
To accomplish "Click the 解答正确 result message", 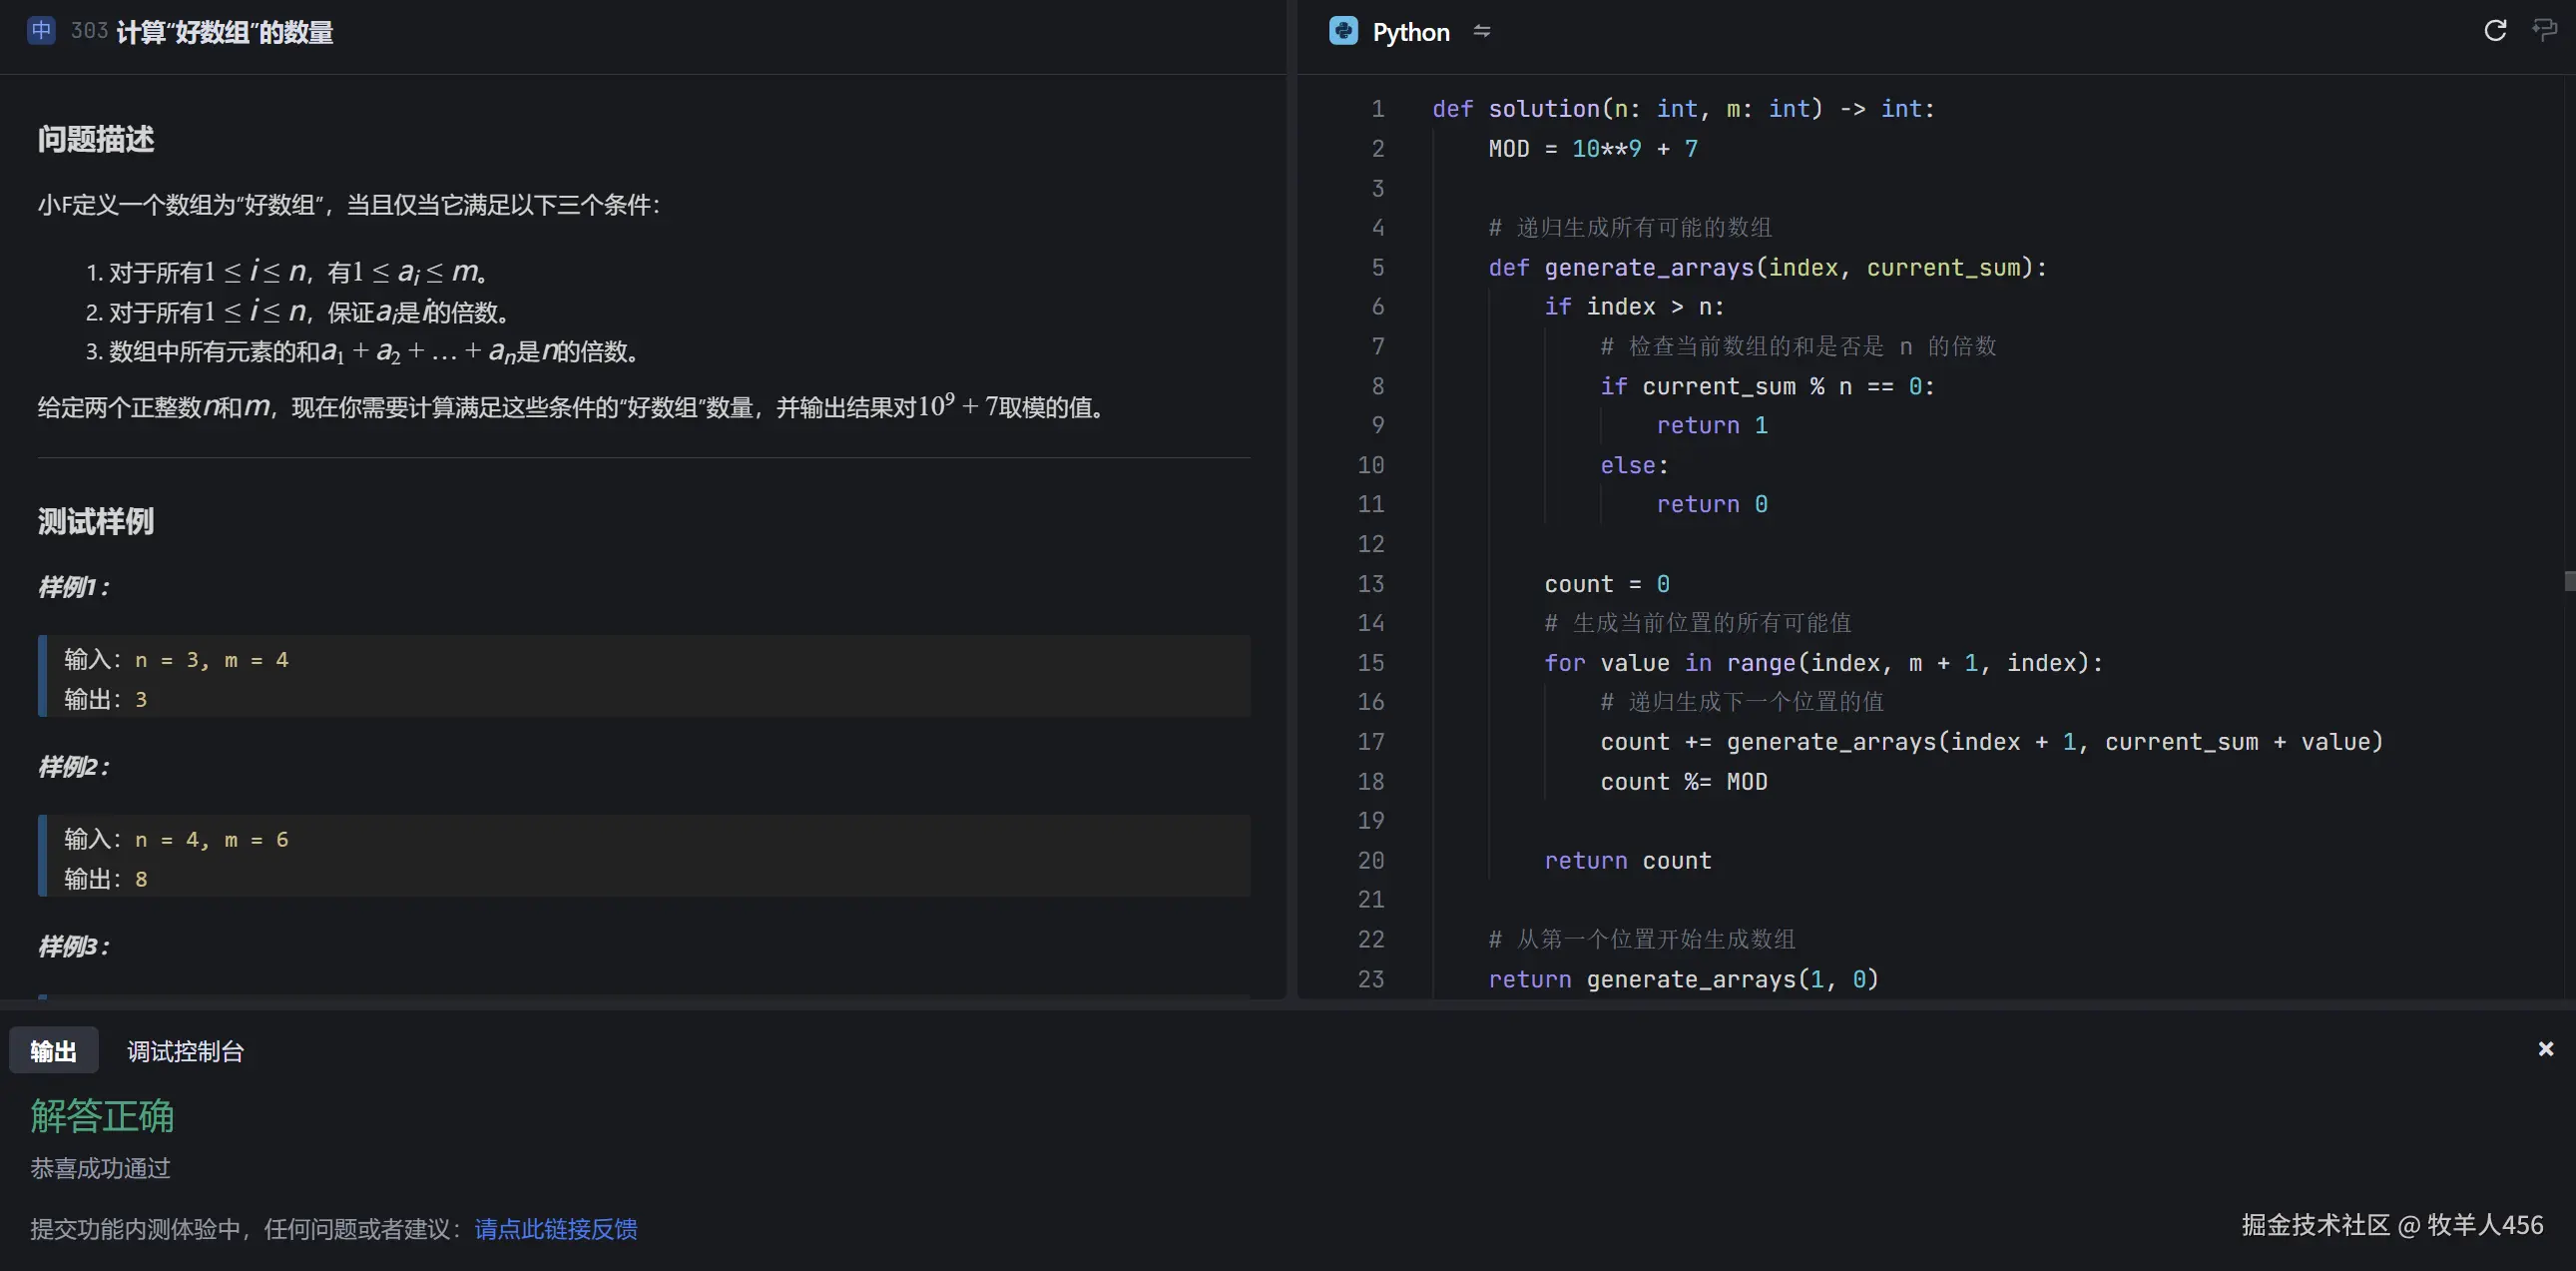I will pyautogui.click(x=102, y=1116).
